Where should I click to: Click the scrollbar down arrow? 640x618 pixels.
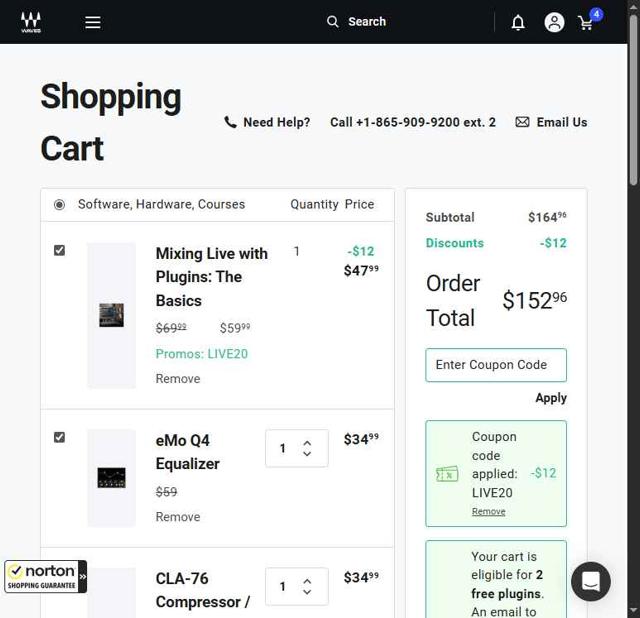click(633, 611)
